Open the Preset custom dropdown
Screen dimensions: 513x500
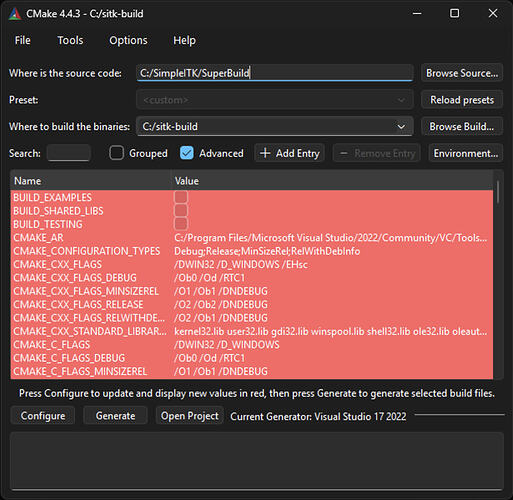pos(275,100)
